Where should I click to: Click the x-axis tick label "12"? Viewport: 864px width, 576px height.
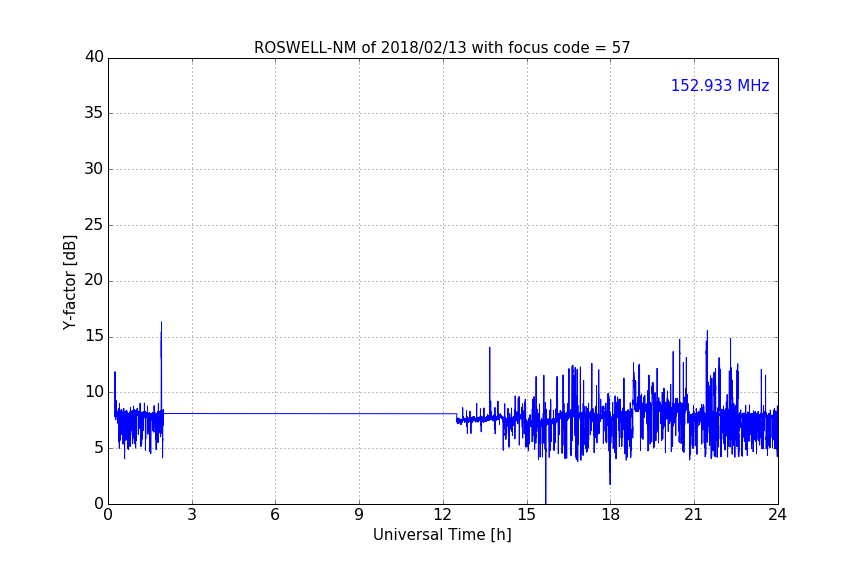(442, 515)
